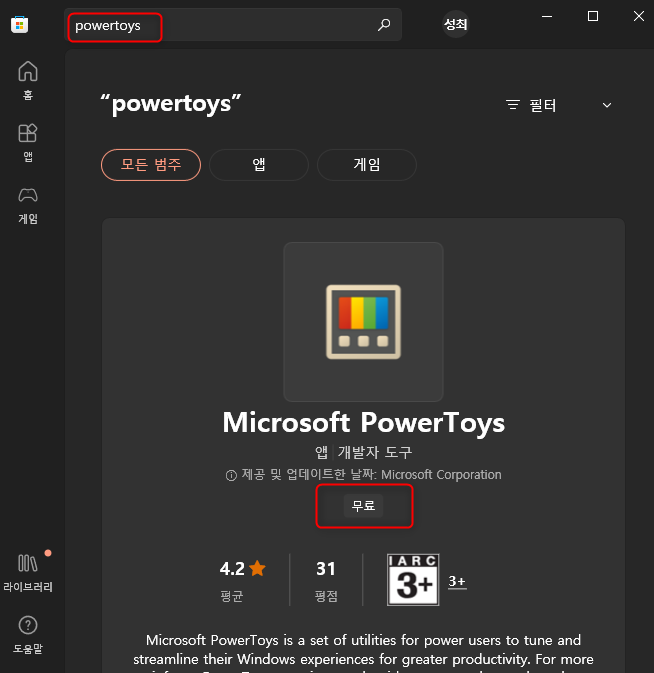654x673 pixels.
Task: Click the 4.2 average rating star
Action: (257, 568)
